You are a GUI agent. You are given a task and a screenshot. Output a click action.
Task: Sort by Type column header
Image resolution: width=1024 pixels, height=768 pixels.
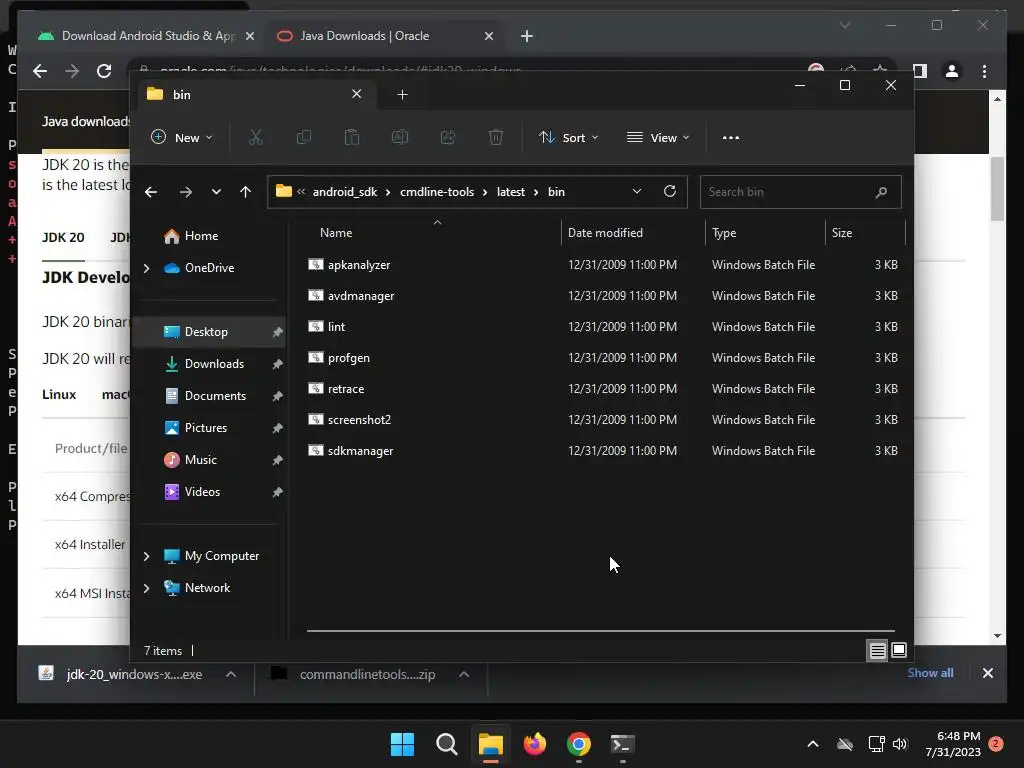coord(765,232)
